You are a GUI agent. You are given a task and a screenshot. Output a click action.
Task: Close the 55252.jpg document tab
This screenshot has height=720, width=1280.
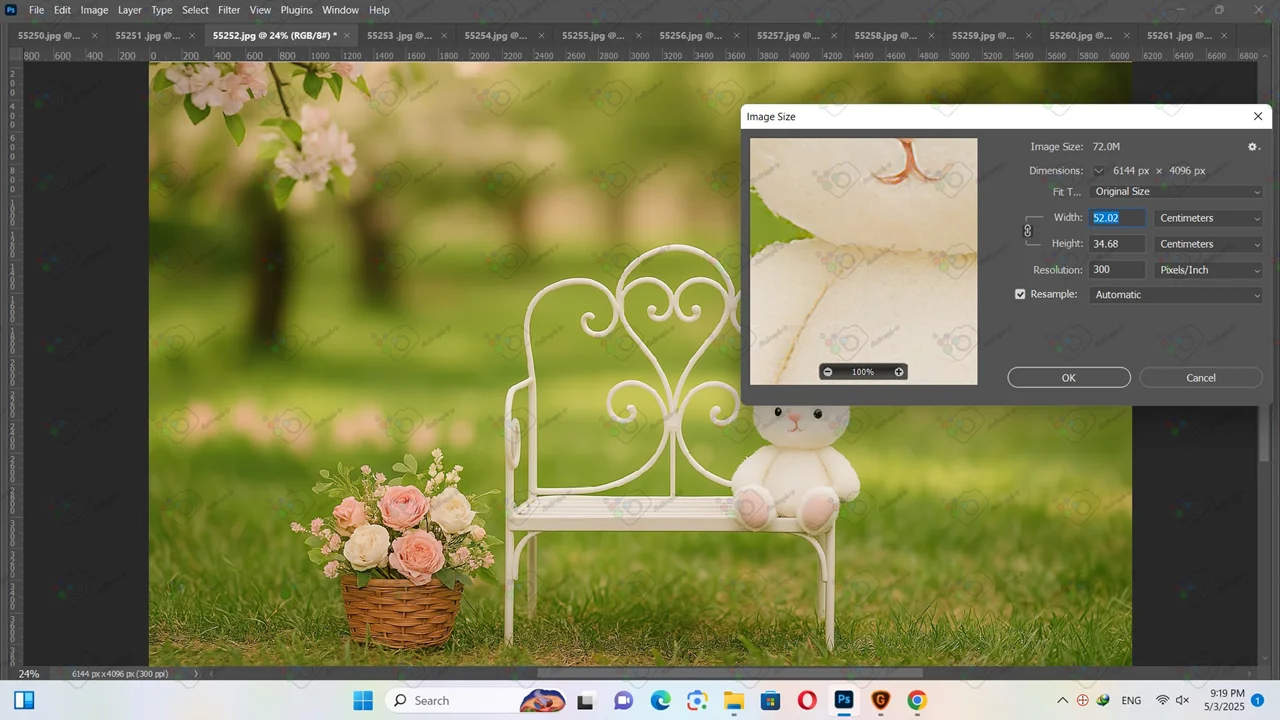click(x=347, y=36)
